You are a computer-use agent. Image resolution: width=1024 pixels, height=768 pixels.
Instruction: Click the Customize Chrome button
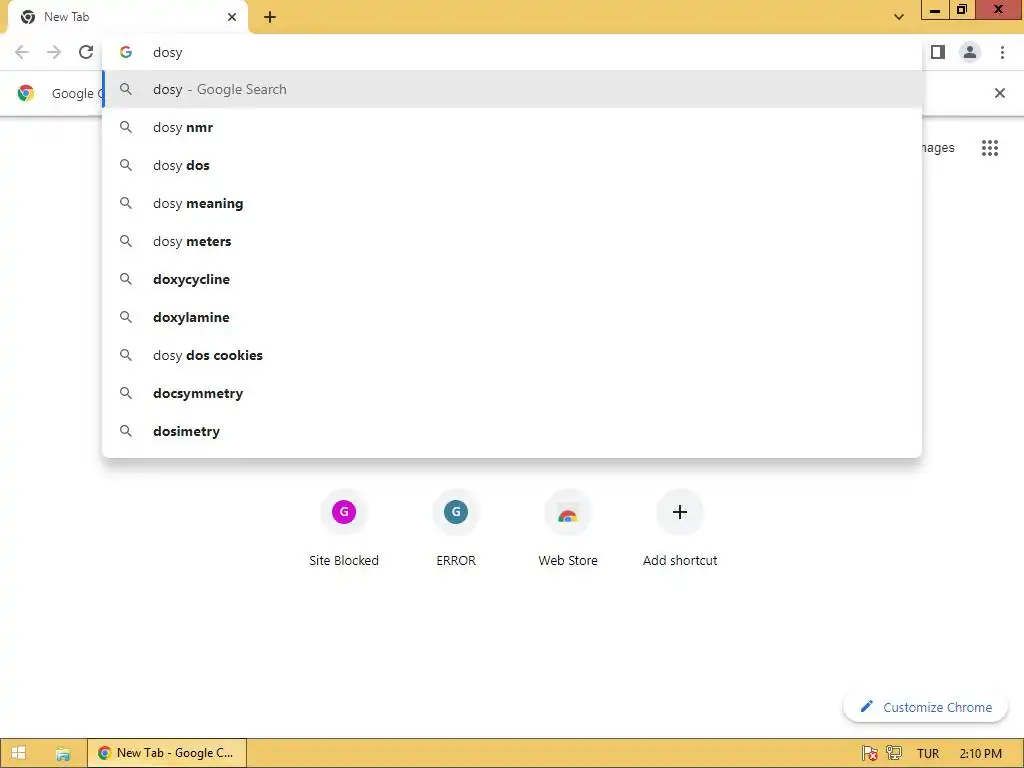(x=925, y=707)
